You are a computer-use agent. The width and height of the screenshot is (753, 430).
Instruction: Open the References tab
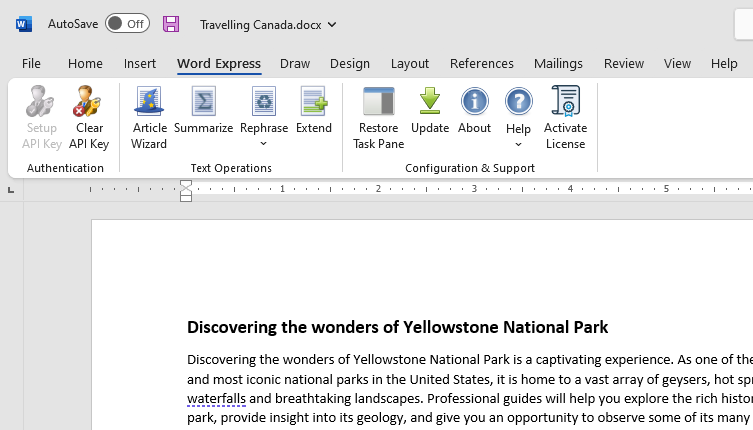pos(482,63)
